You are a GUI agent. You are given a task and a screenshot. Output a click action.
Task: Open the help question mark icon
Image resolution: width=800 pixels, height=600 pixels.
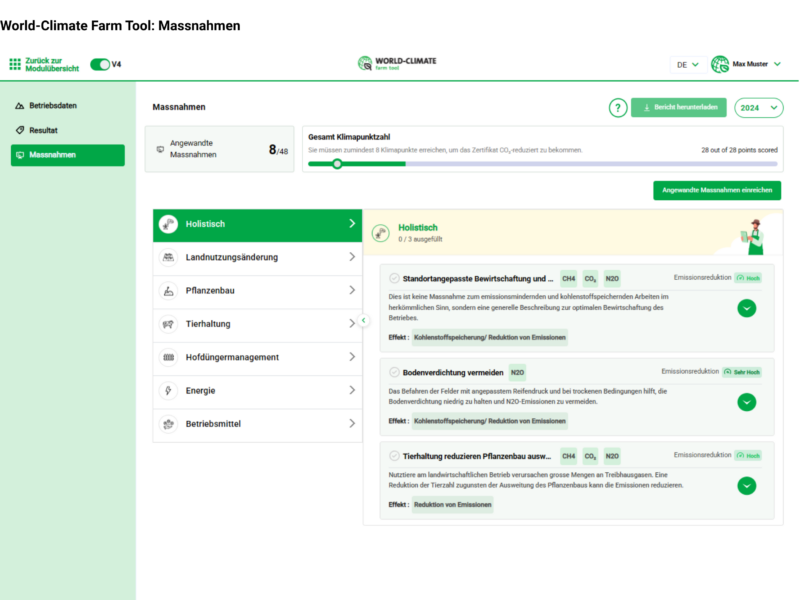coord(618,108)
